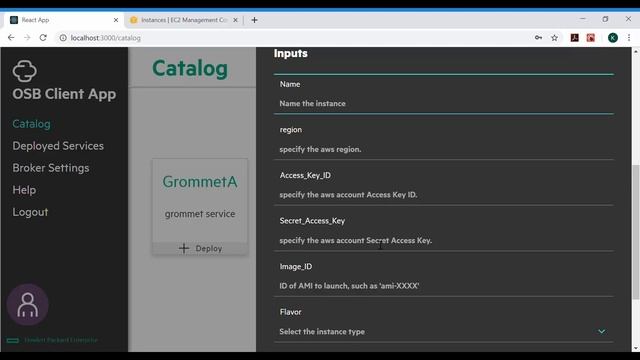Click the browser forward arrow
640x360 pixels.
click(x=27, y=38)
